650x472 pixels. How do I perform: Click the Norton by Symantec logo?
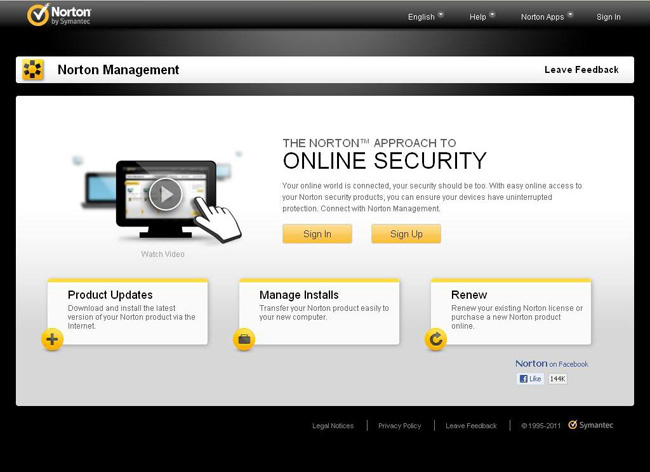(59, 15)
